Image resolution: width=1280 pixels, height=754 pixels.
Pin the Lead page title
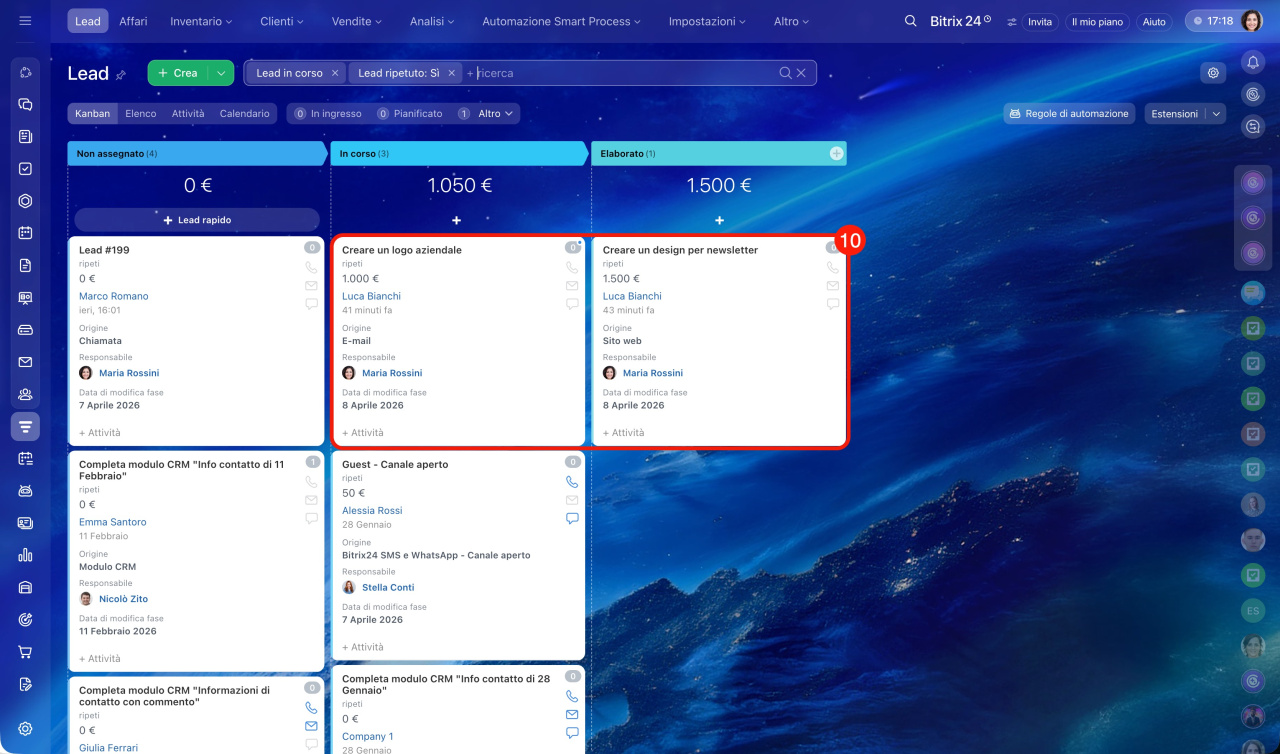tap(121, 74)
